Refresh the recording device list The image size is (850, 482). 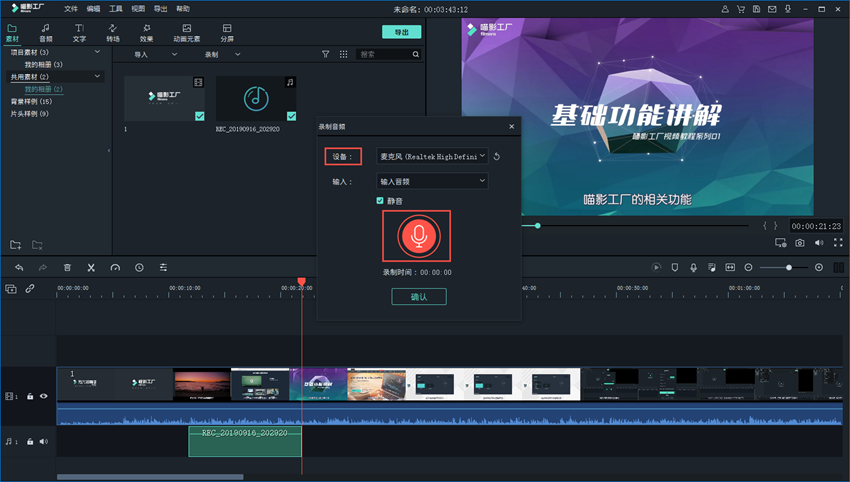[x=497, y=156]
